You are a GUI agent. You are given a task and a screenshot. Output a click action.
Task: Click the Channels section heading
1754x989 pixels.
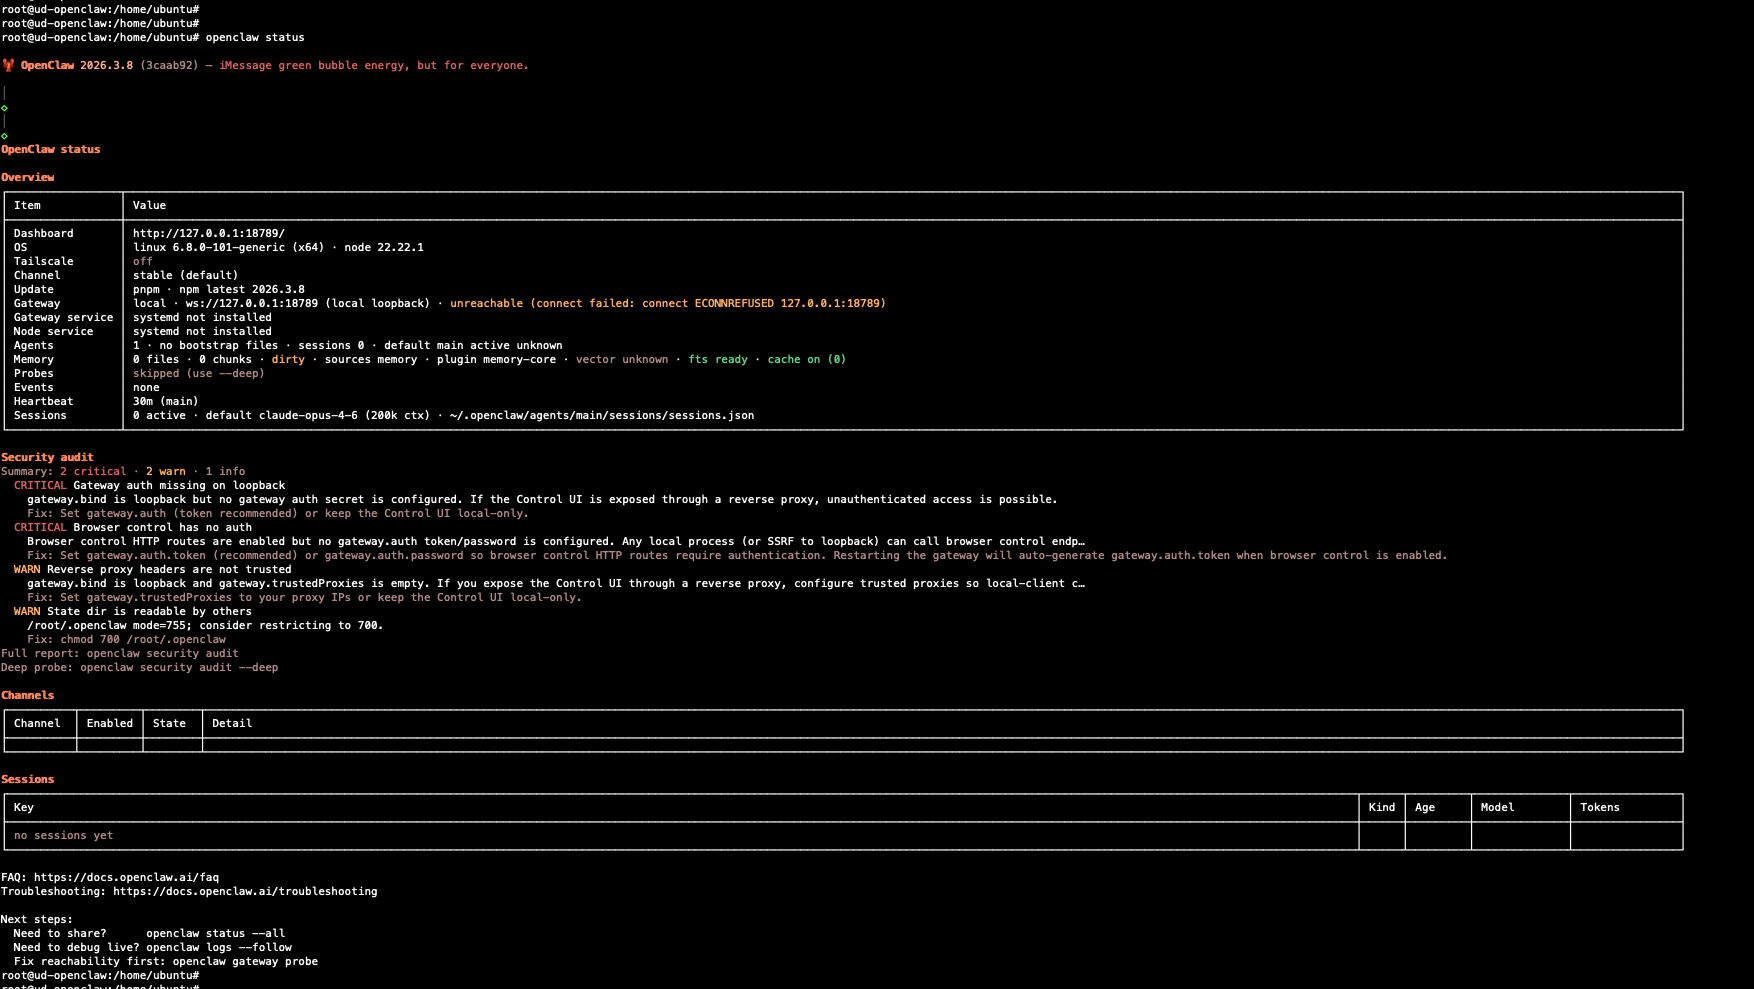[x=28, y=696]
